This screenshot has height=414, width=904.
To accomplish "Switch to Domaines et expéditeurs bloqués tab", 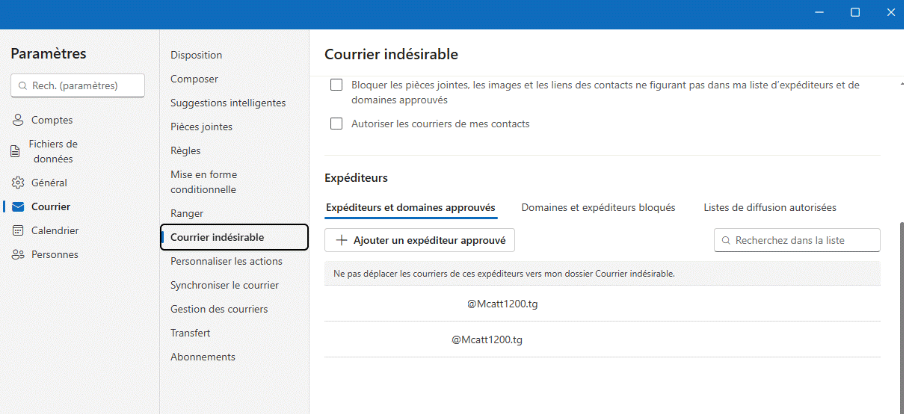I will [x=598, y=208].
